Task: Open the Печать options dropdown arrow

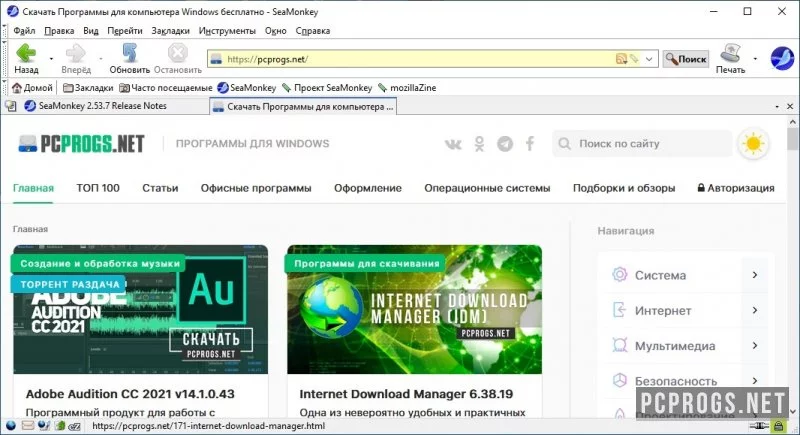Action: coord(755,59)
